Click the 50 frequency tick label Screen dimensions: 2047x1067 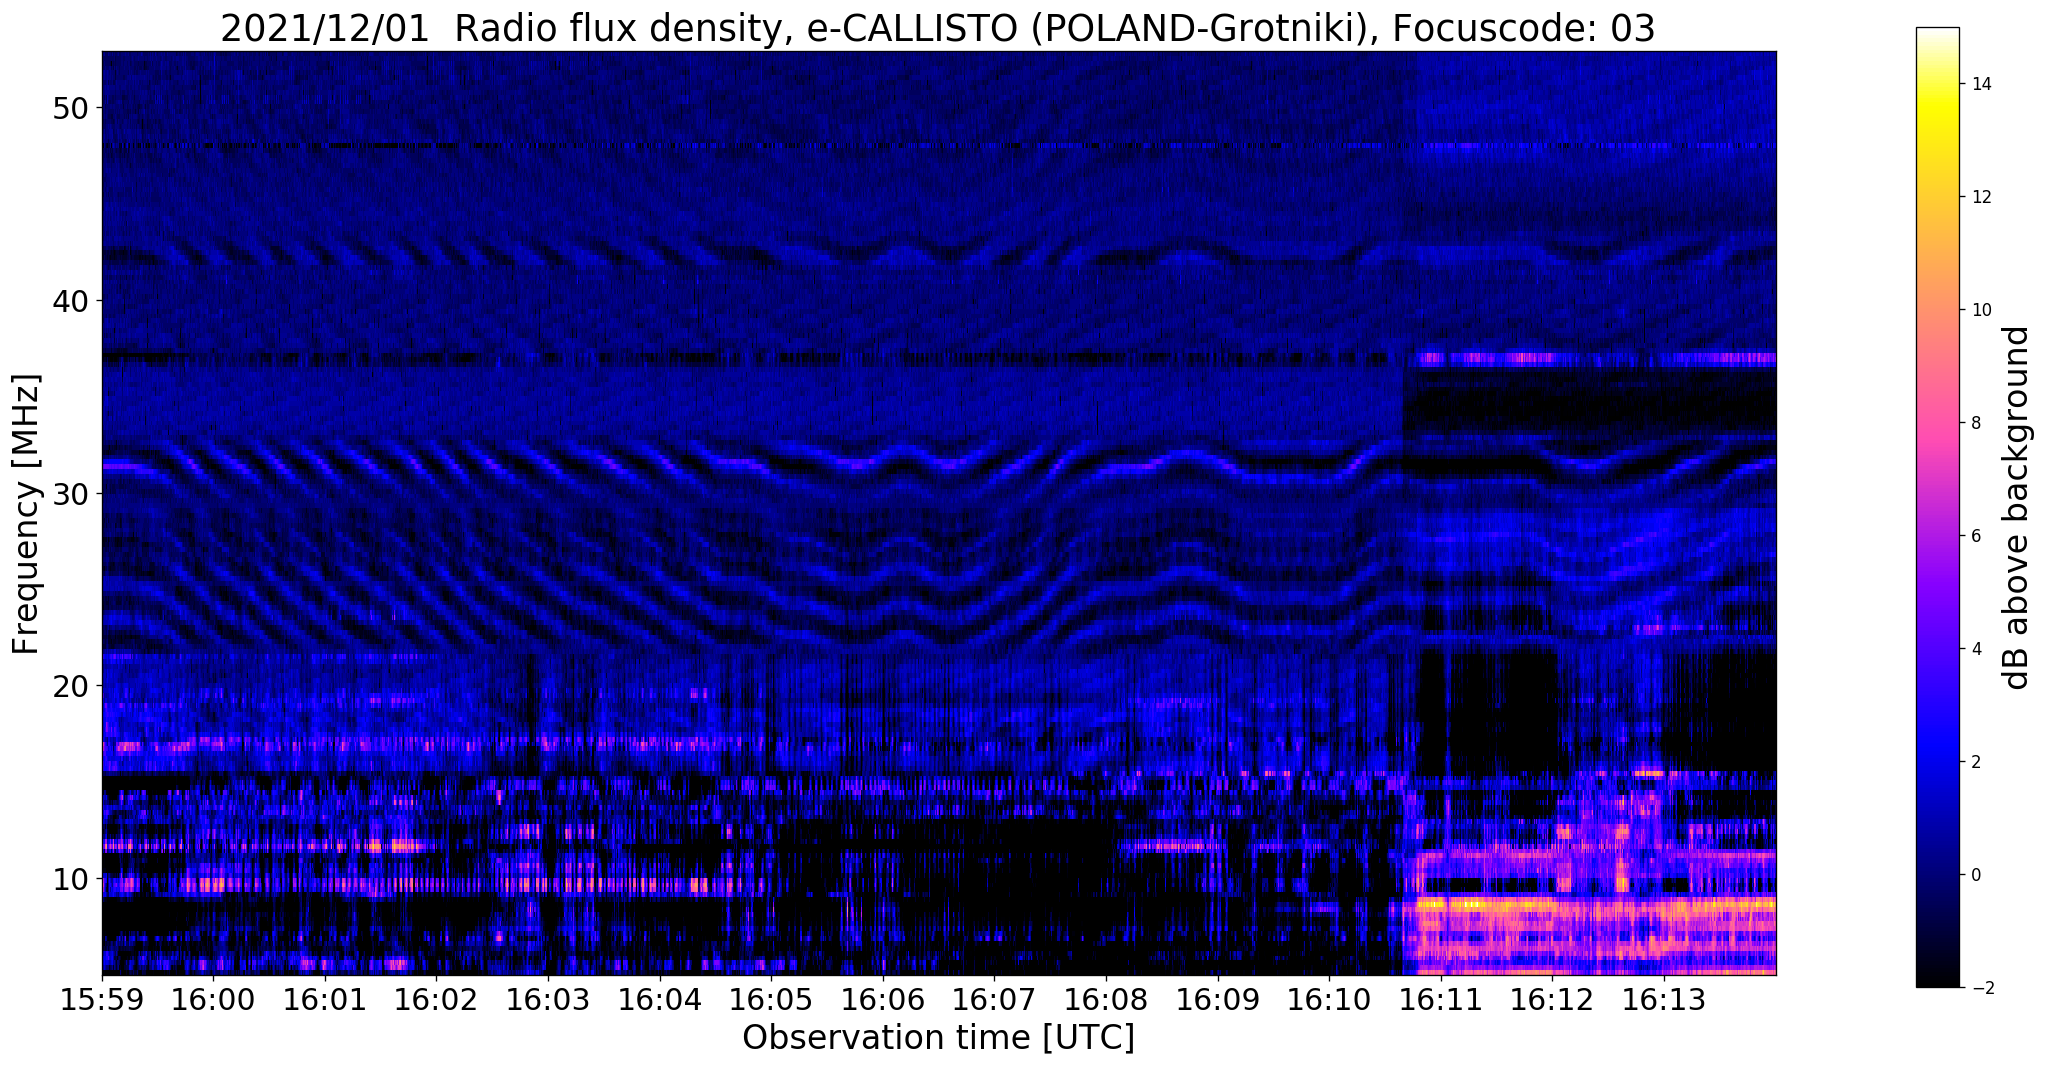[x=71, y=108]
